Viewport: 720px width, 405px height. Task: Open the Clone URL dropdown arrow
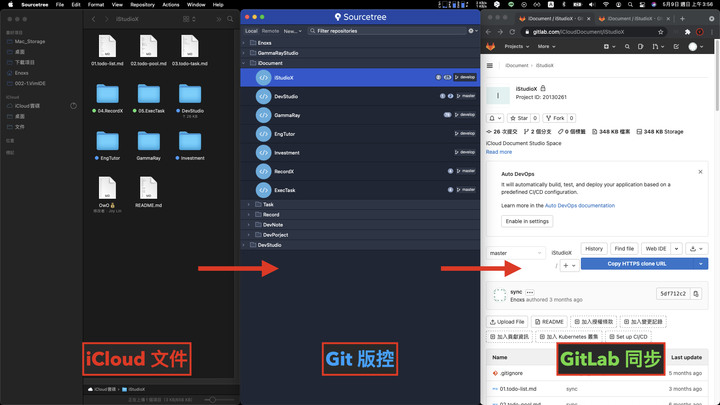click(x=701, y=264)
